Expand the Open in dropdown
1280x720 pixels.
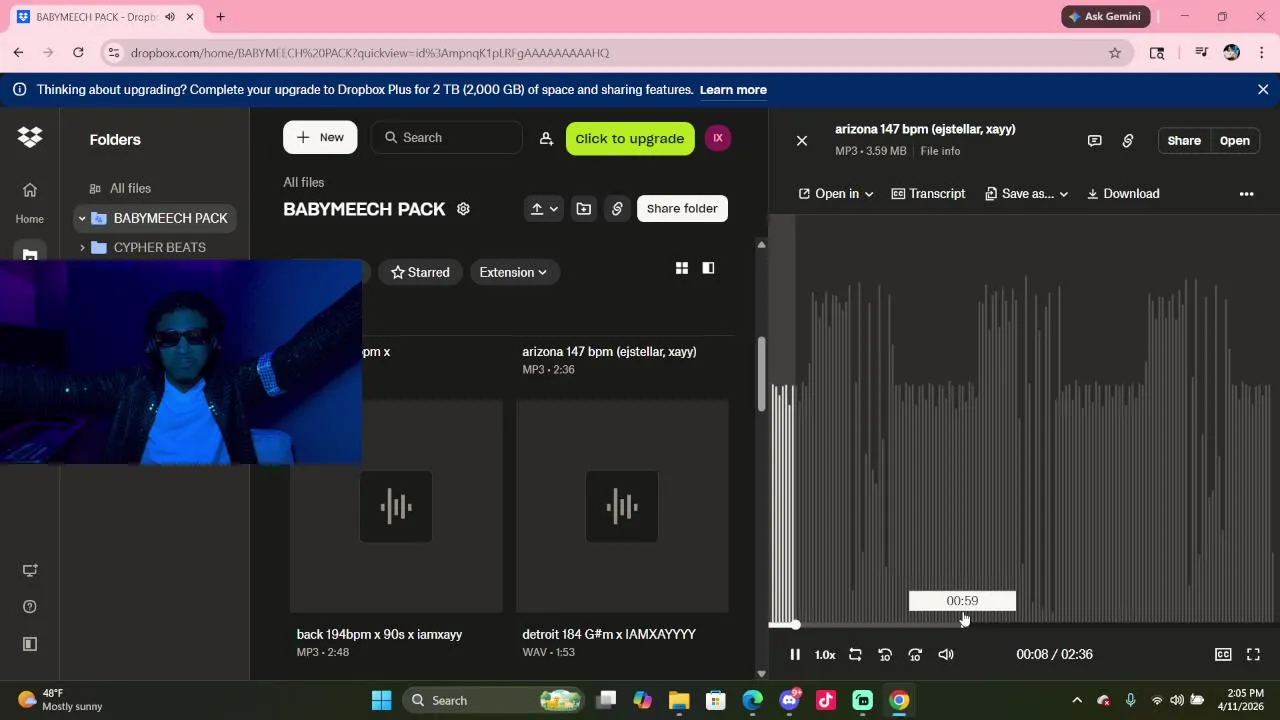point(836,194)
